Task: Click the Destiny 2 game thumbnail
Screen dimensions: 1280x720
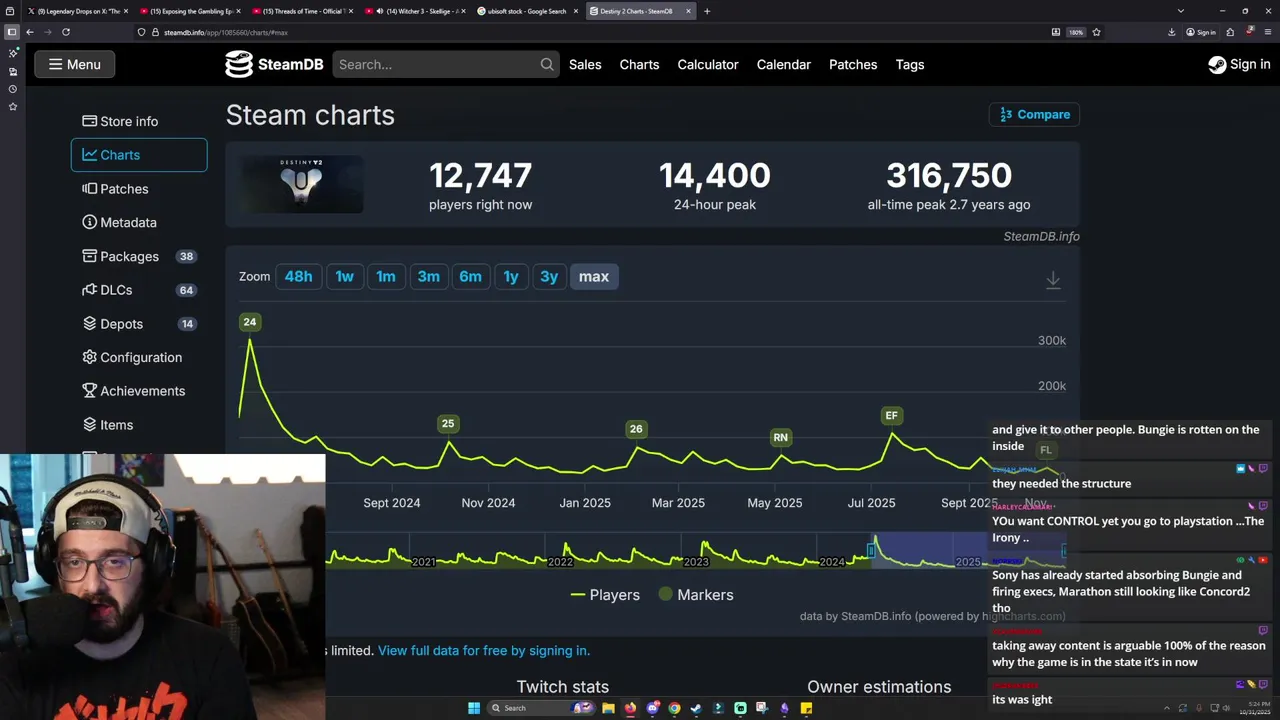Action: pos(302,184)
